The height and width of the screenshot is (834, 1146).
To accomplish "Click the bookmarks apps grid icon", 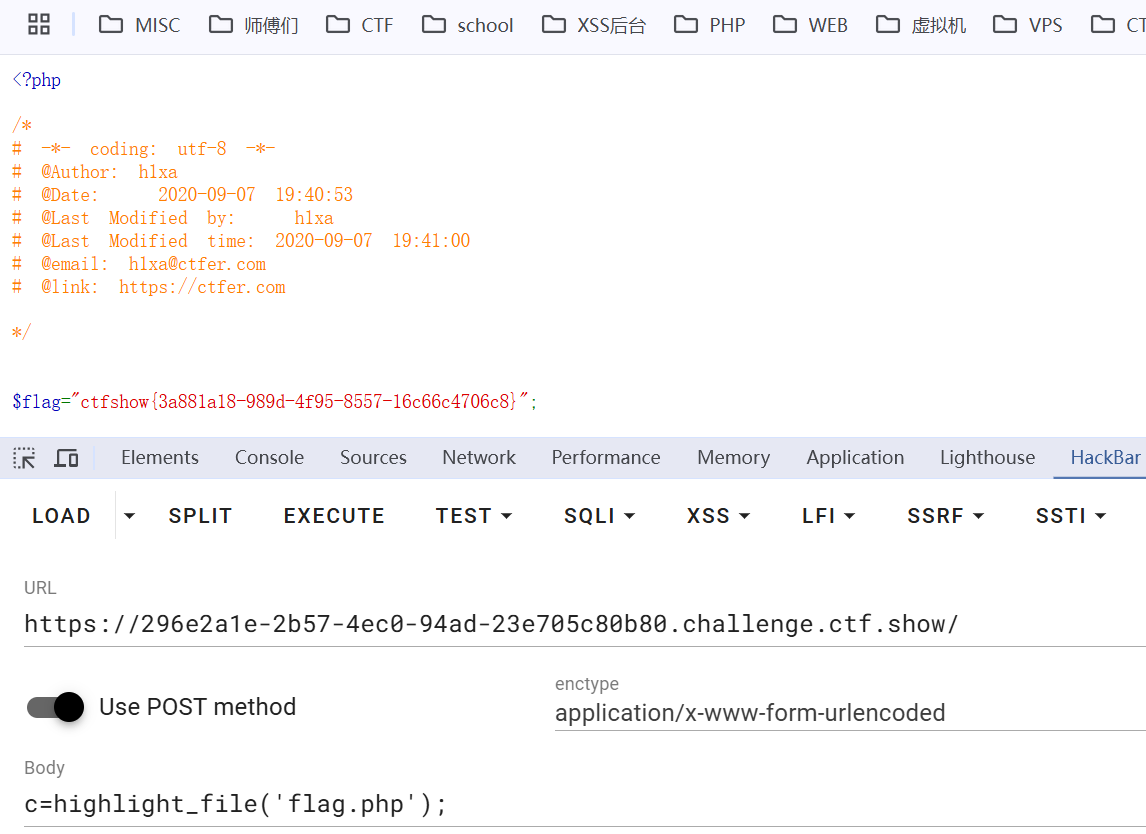I will coord(39,25).
